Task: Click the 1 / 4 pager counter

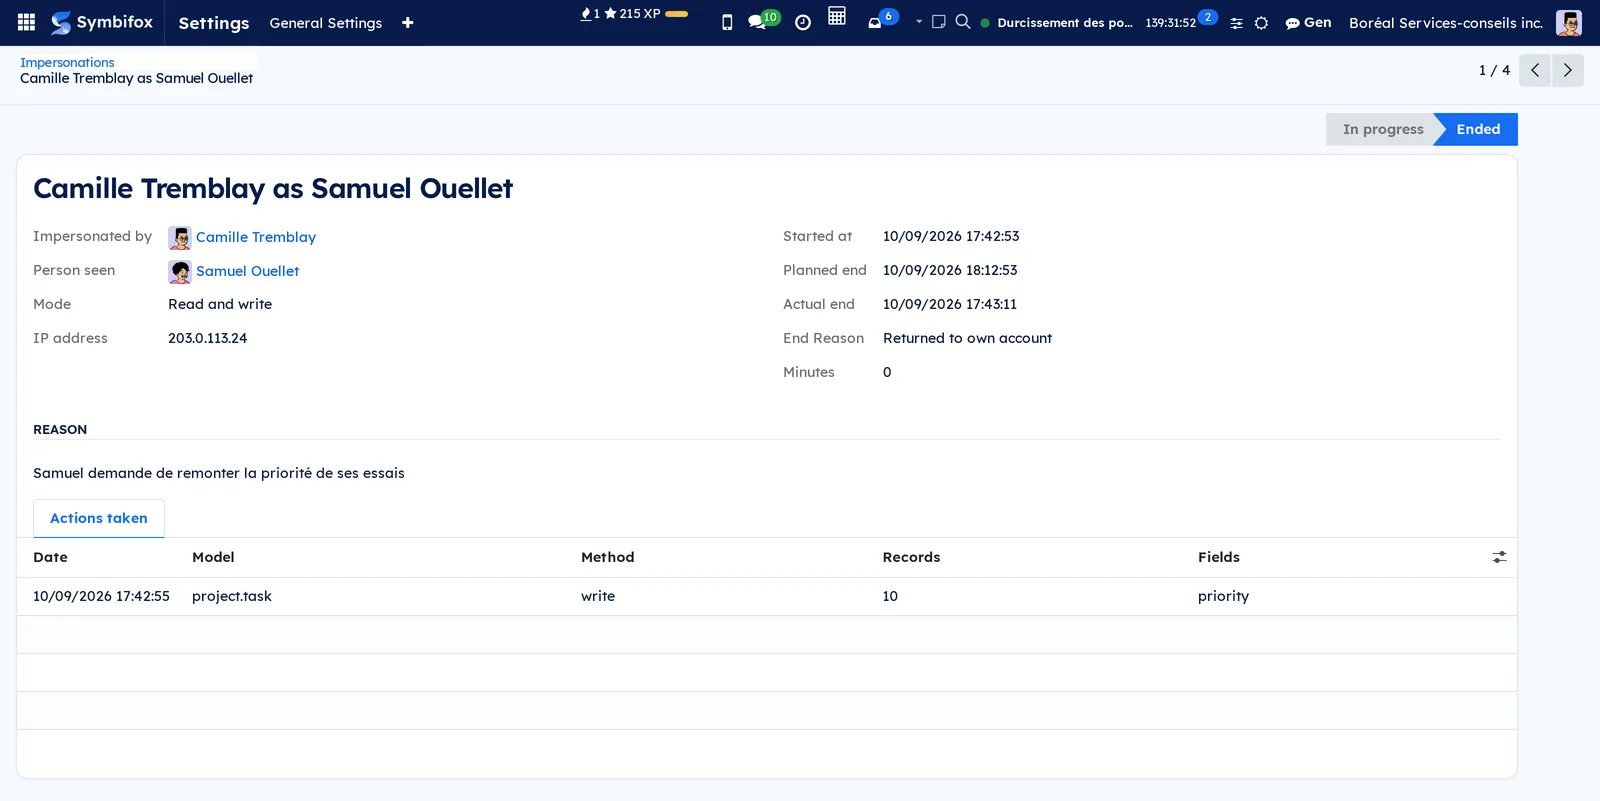Action: pos(1494,70)
